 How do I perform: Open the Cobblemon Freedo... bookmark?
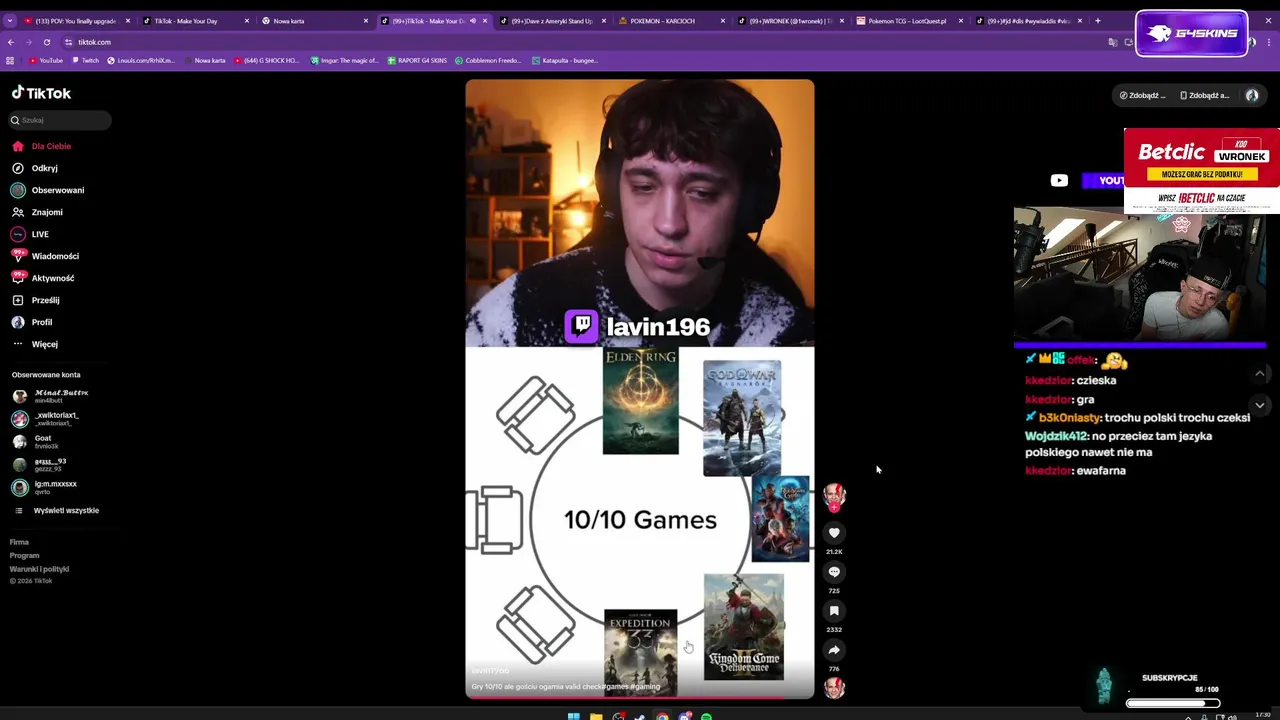pos(488,60)
